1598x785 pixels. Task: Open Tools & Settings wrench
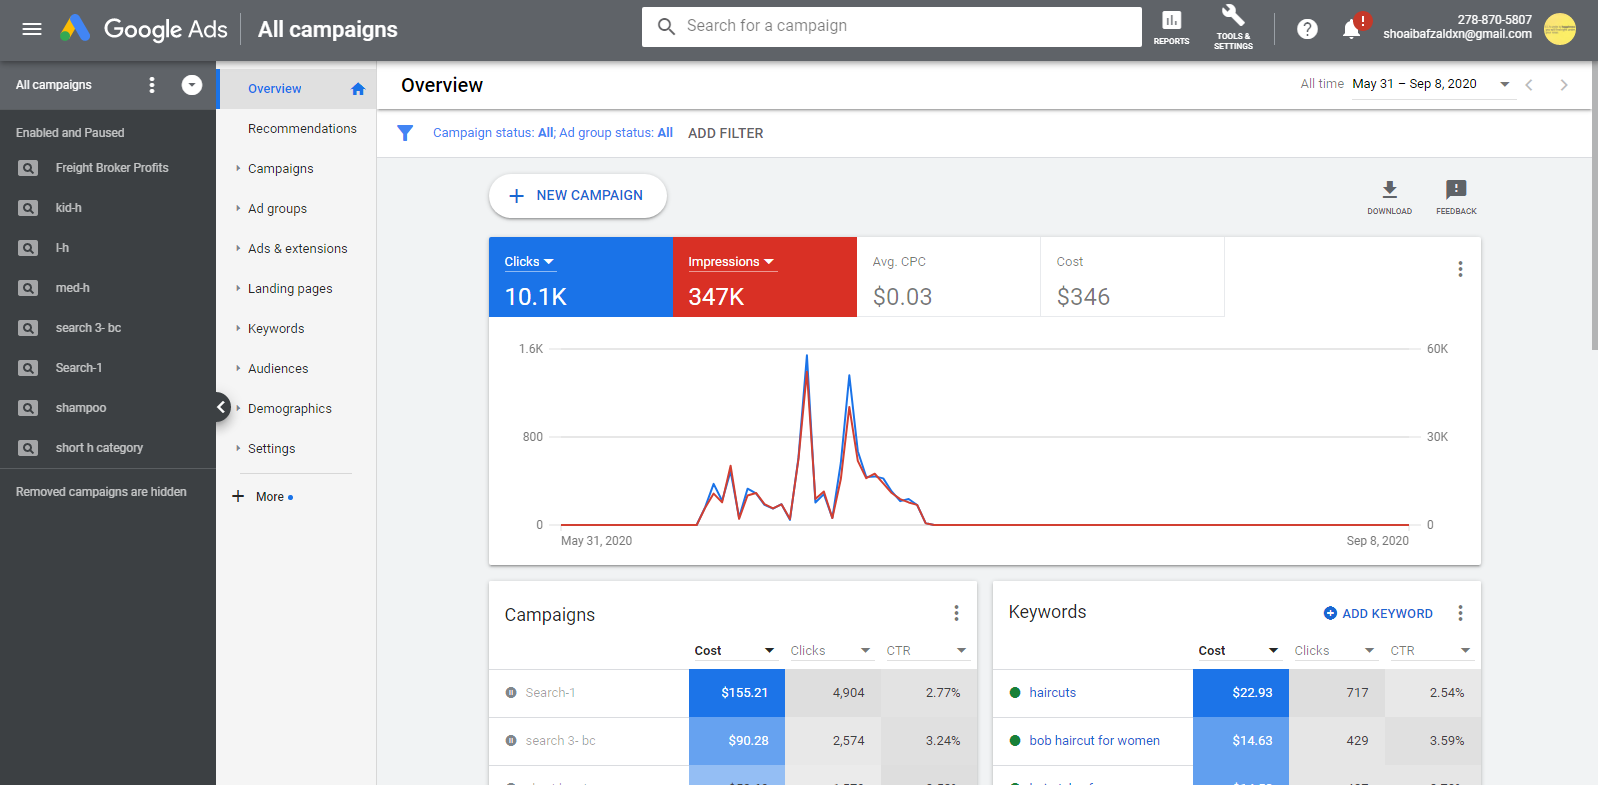(x=1233, y=26)
